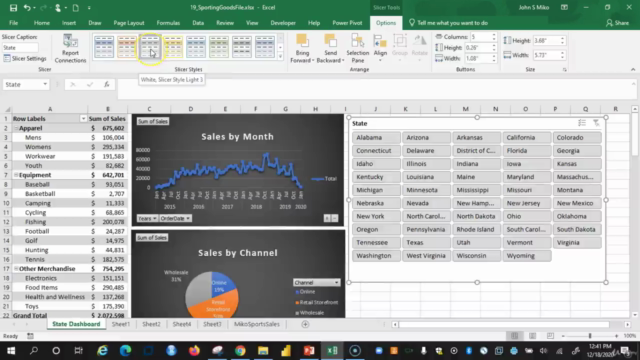The image size is (640, 360).
Task: Click Send Backward
Action: 330,49
